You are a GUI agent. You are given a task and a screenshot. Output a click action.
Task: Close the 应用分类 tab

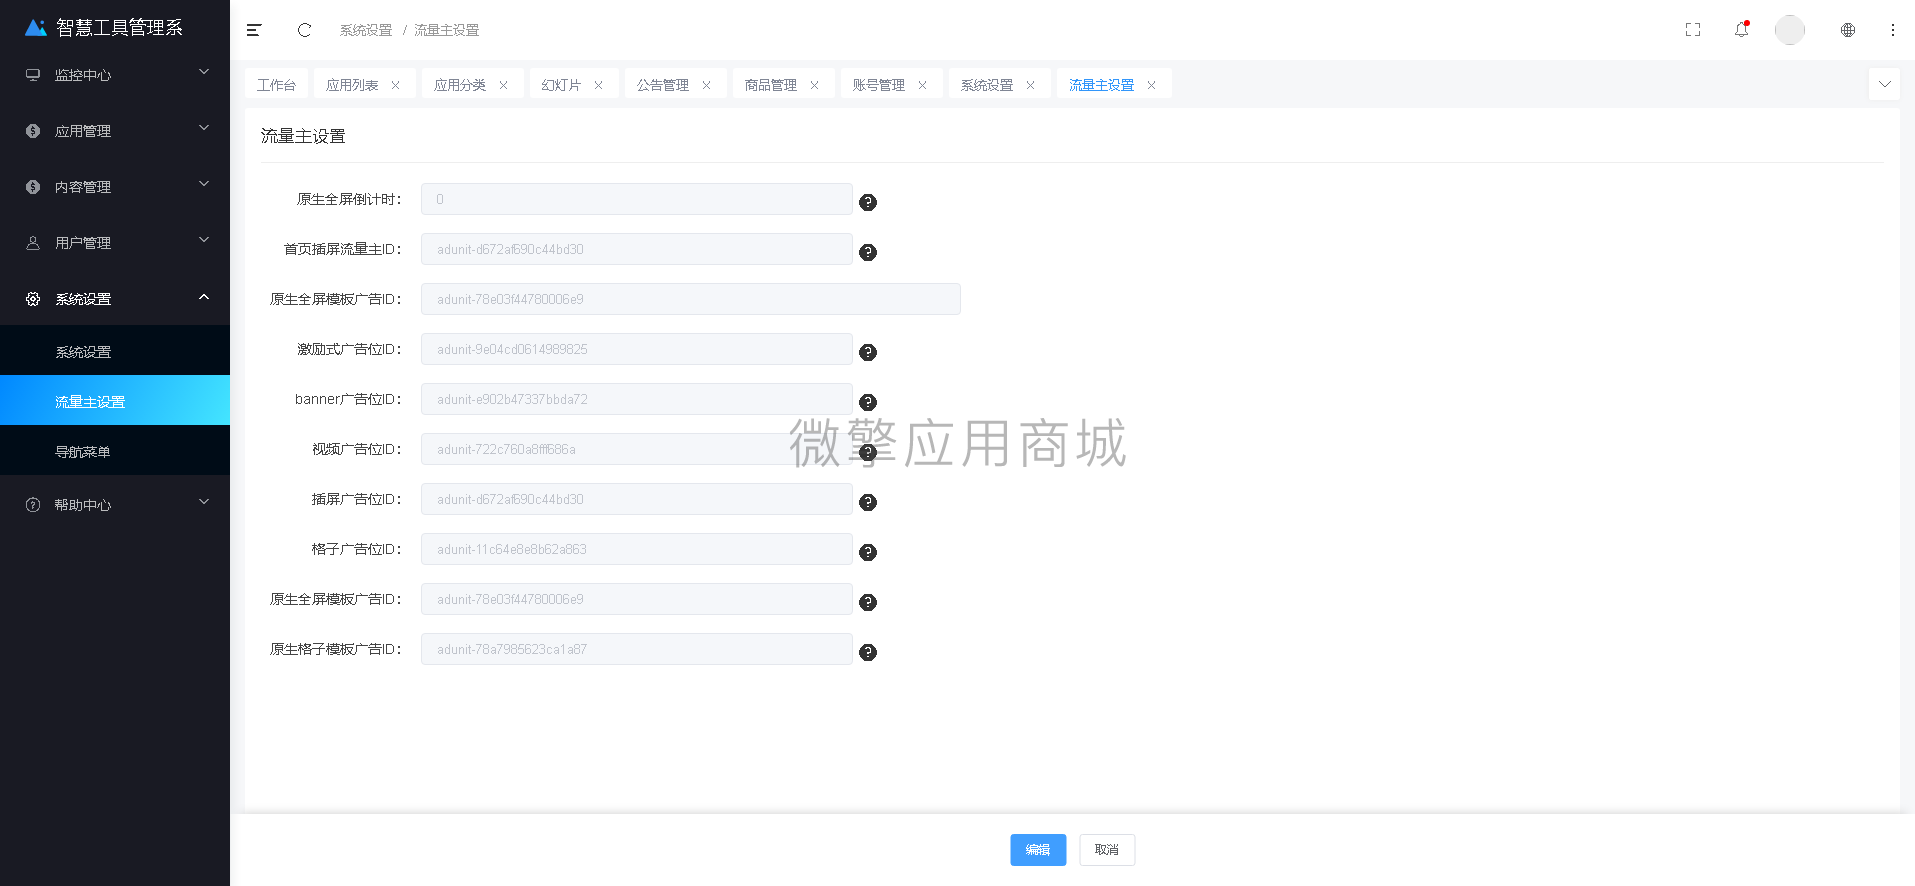(504, 85)
